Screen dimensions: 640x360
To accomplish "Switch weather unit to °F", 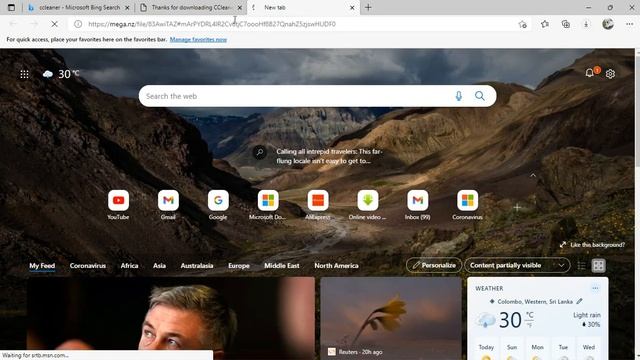I will tap(529, 325).
